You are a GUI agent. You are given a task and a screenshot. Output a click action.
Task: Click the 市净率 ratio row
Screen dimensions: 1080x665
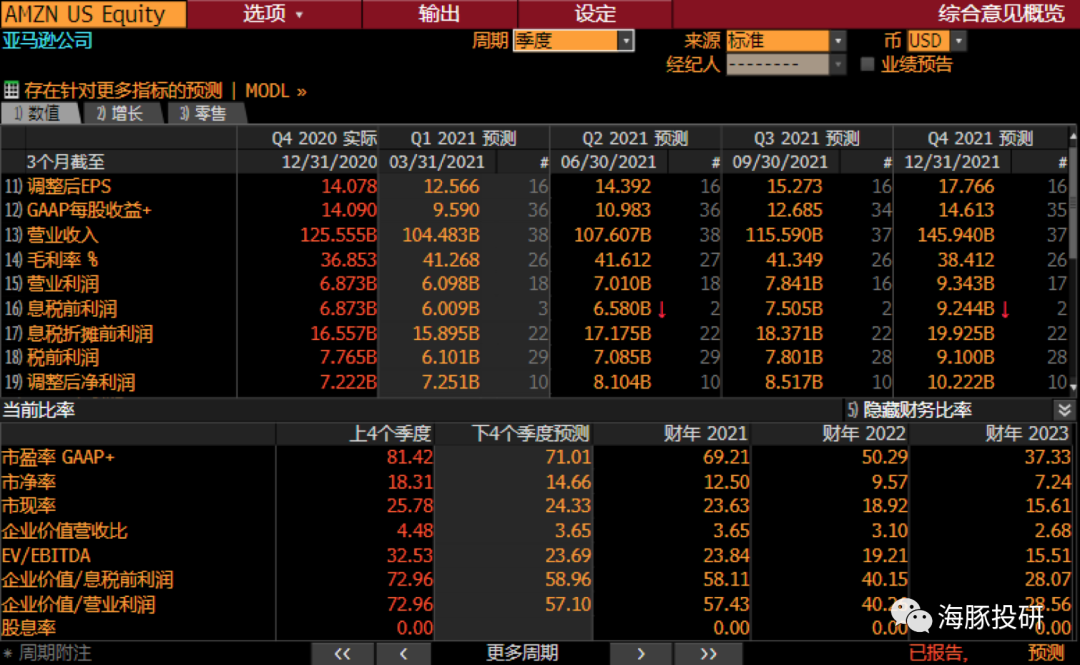coord(537,482)
